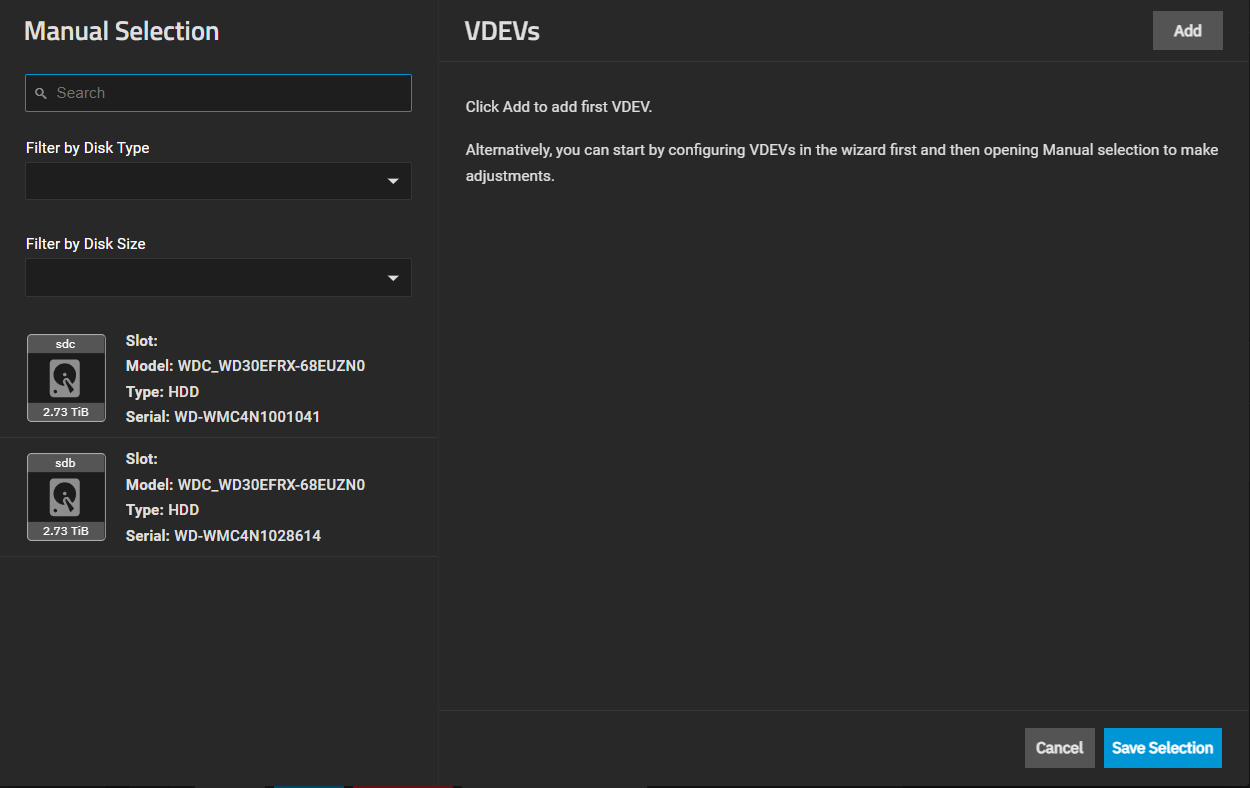Open the Filter by Disk Size dropdown

(218, 277)
